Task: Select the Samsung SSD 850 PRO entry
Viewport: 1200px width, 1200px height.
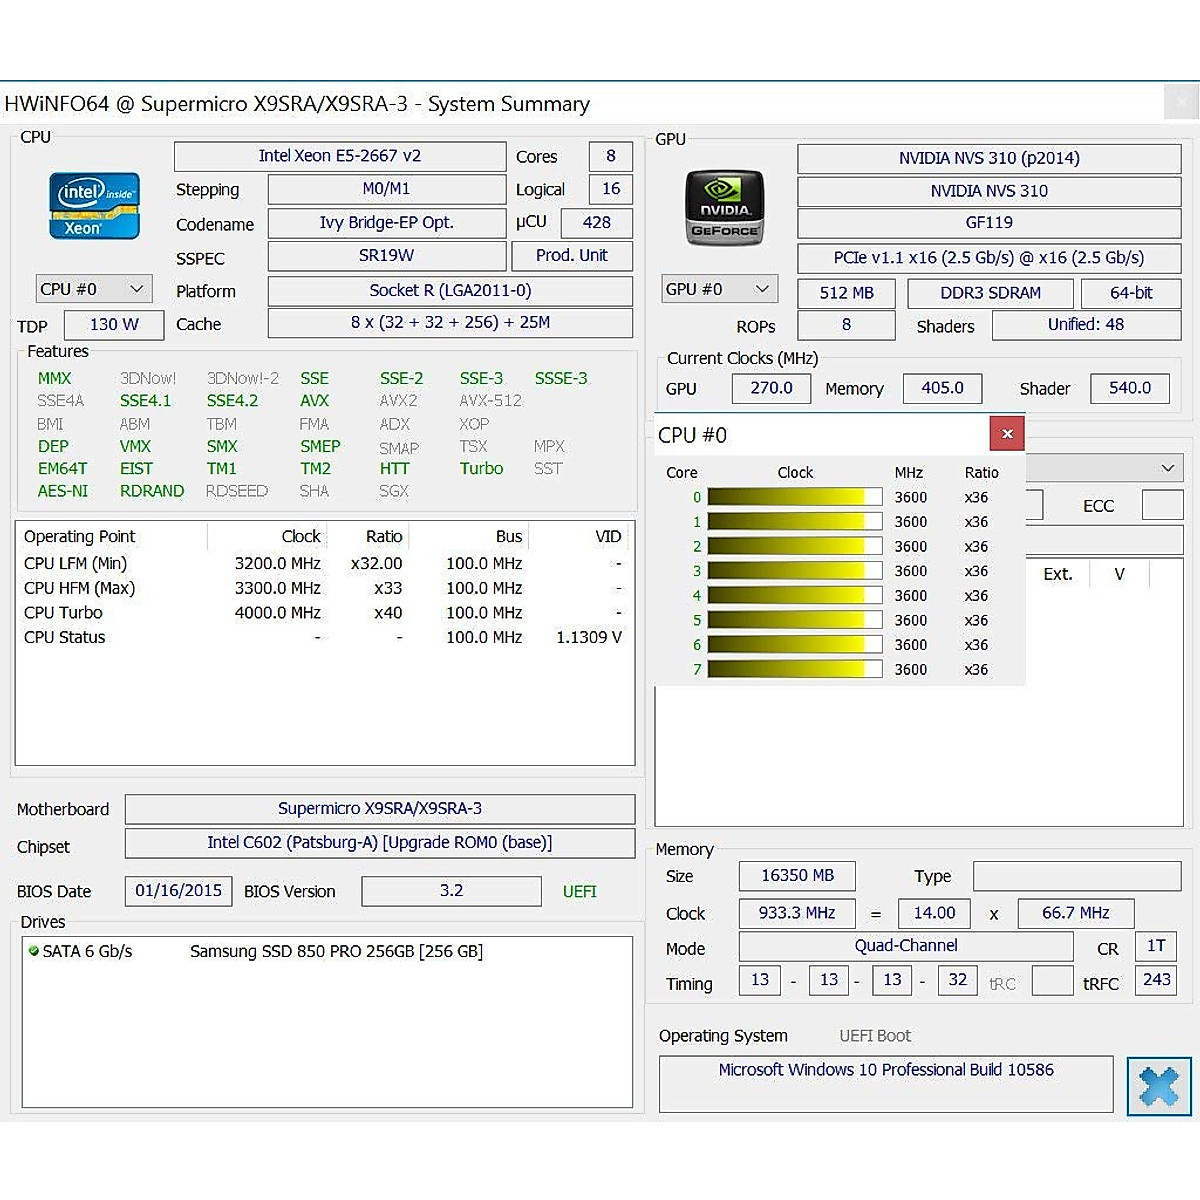Action: point(335,951)
